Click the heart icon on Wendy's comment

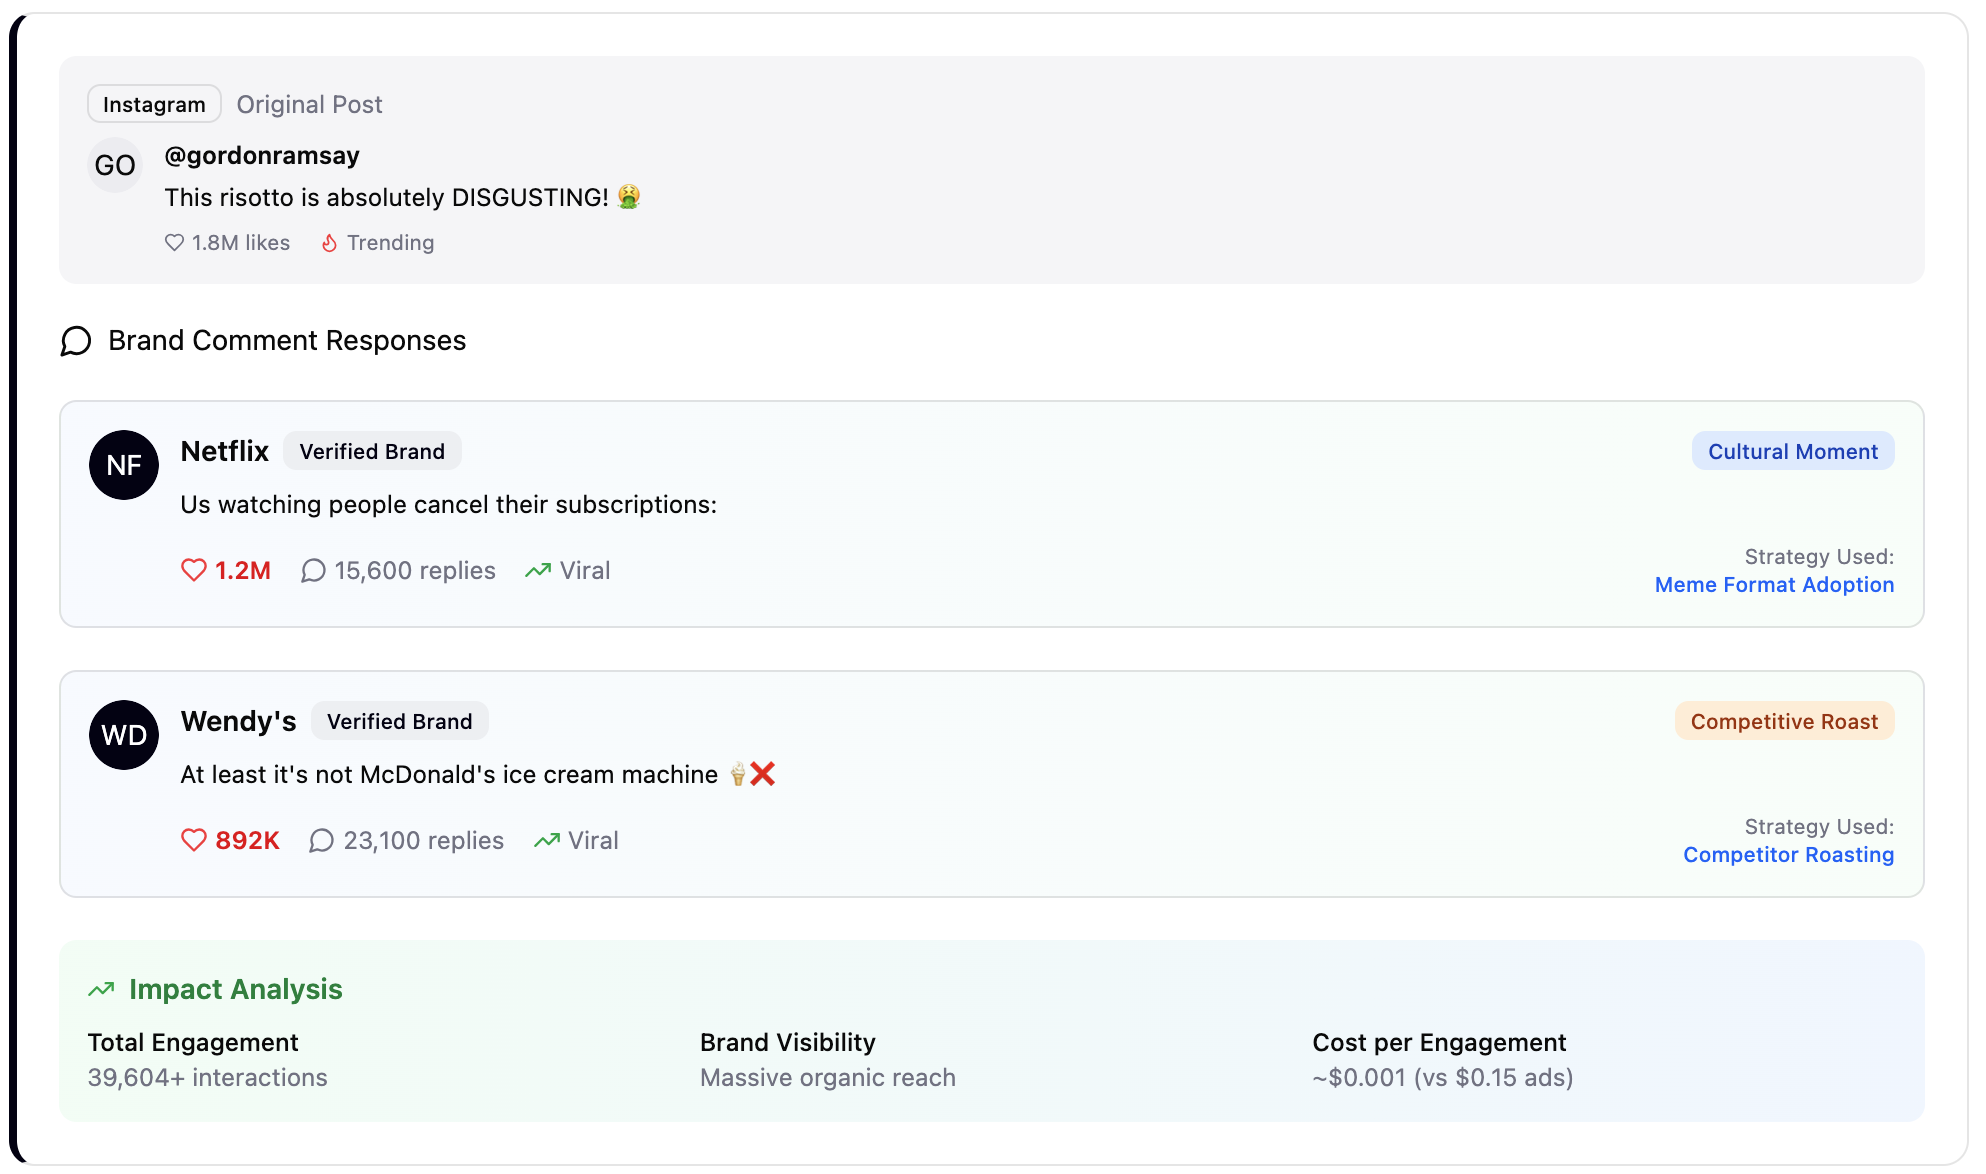(x=193, y=840)
